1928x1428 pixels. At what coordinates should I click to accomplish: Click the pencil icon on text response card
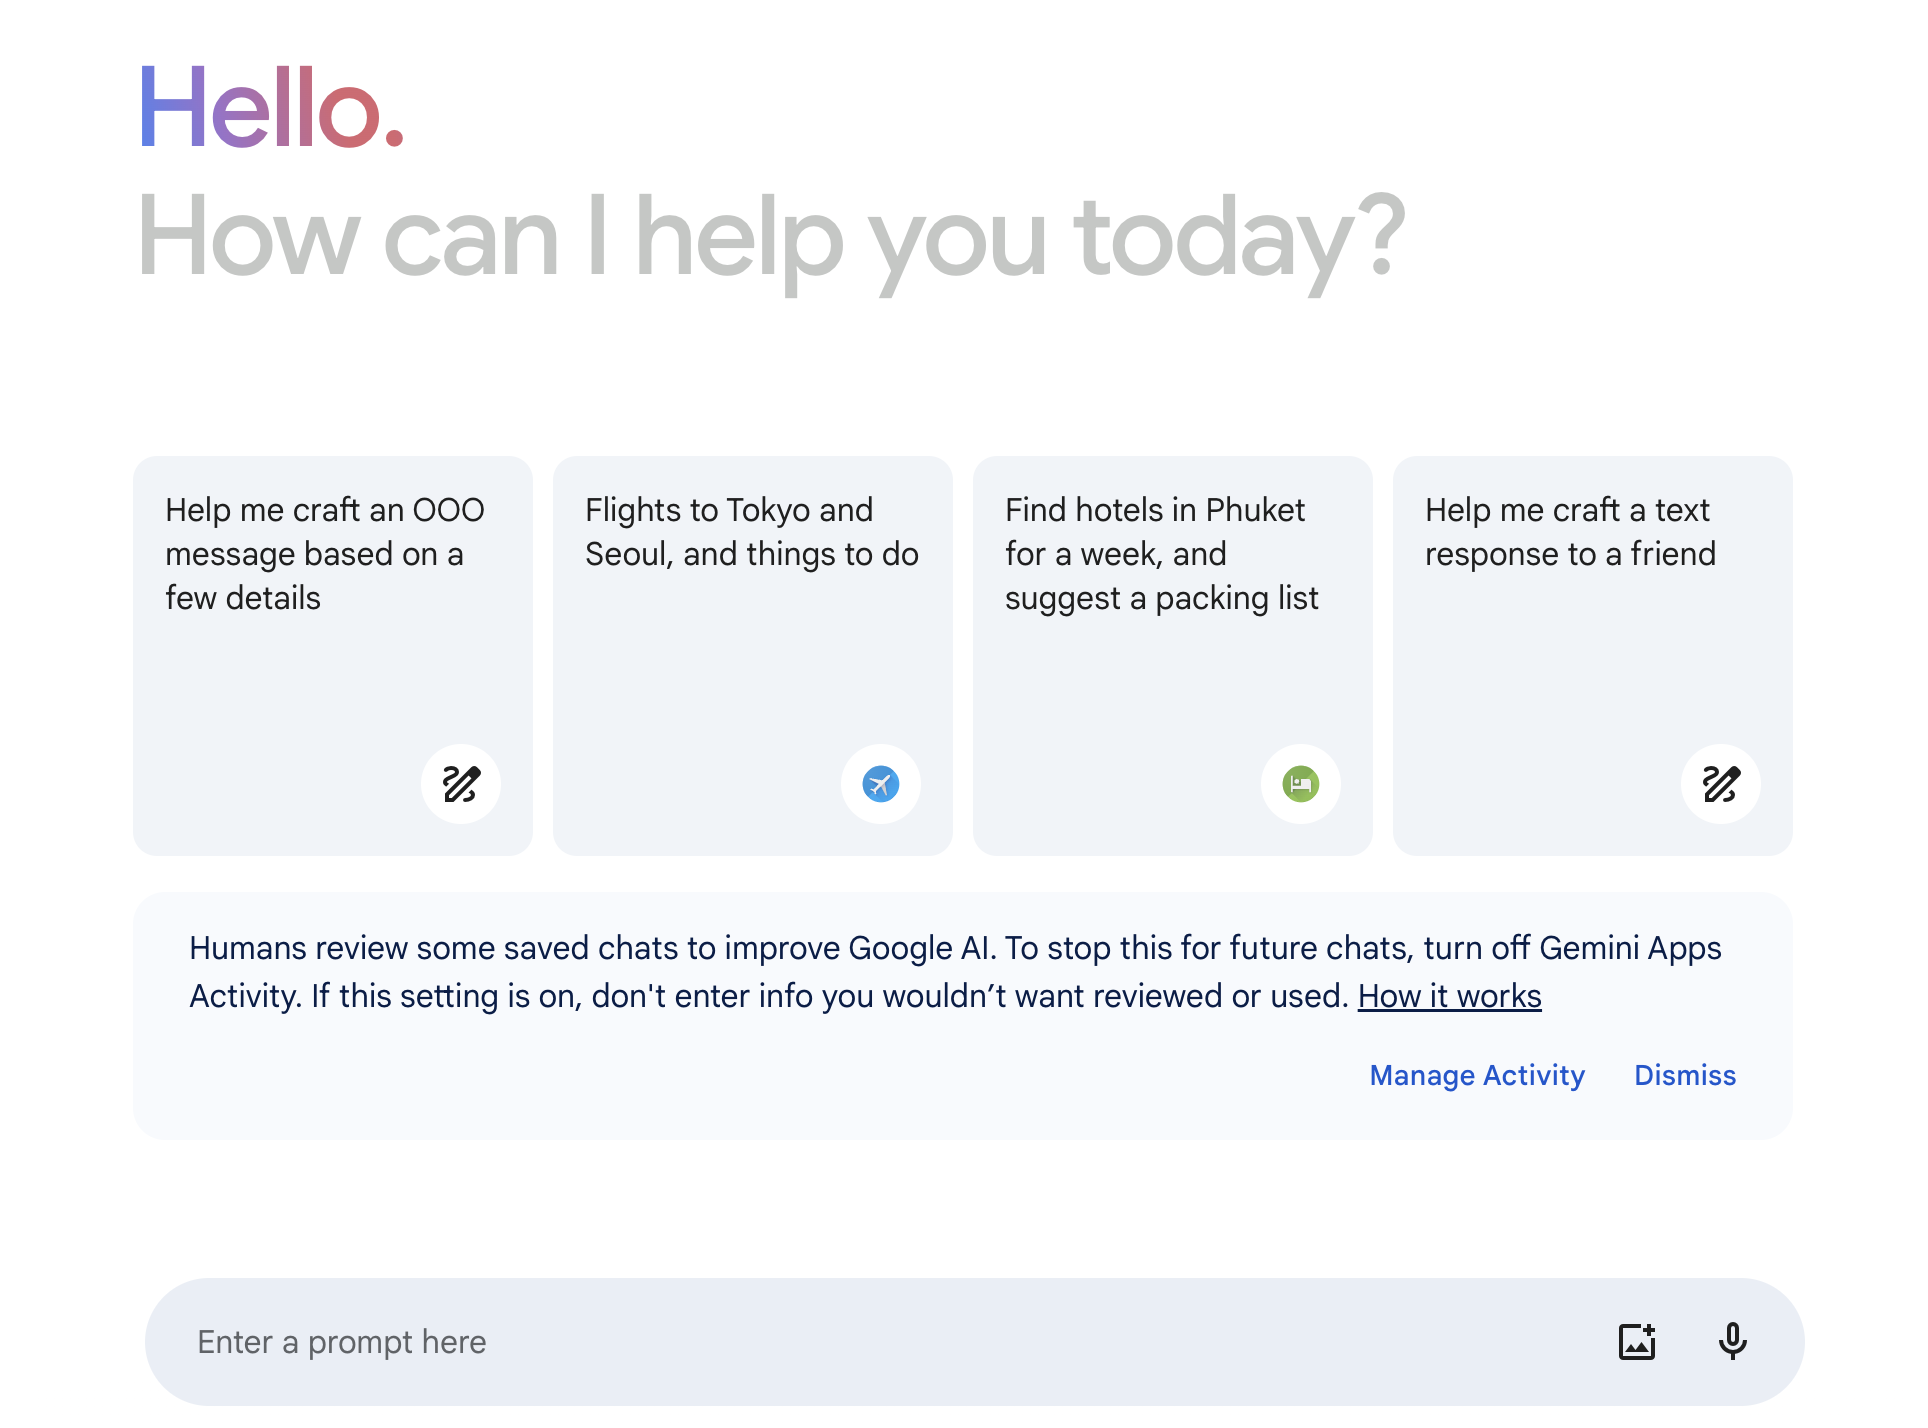pos(1721,784)
